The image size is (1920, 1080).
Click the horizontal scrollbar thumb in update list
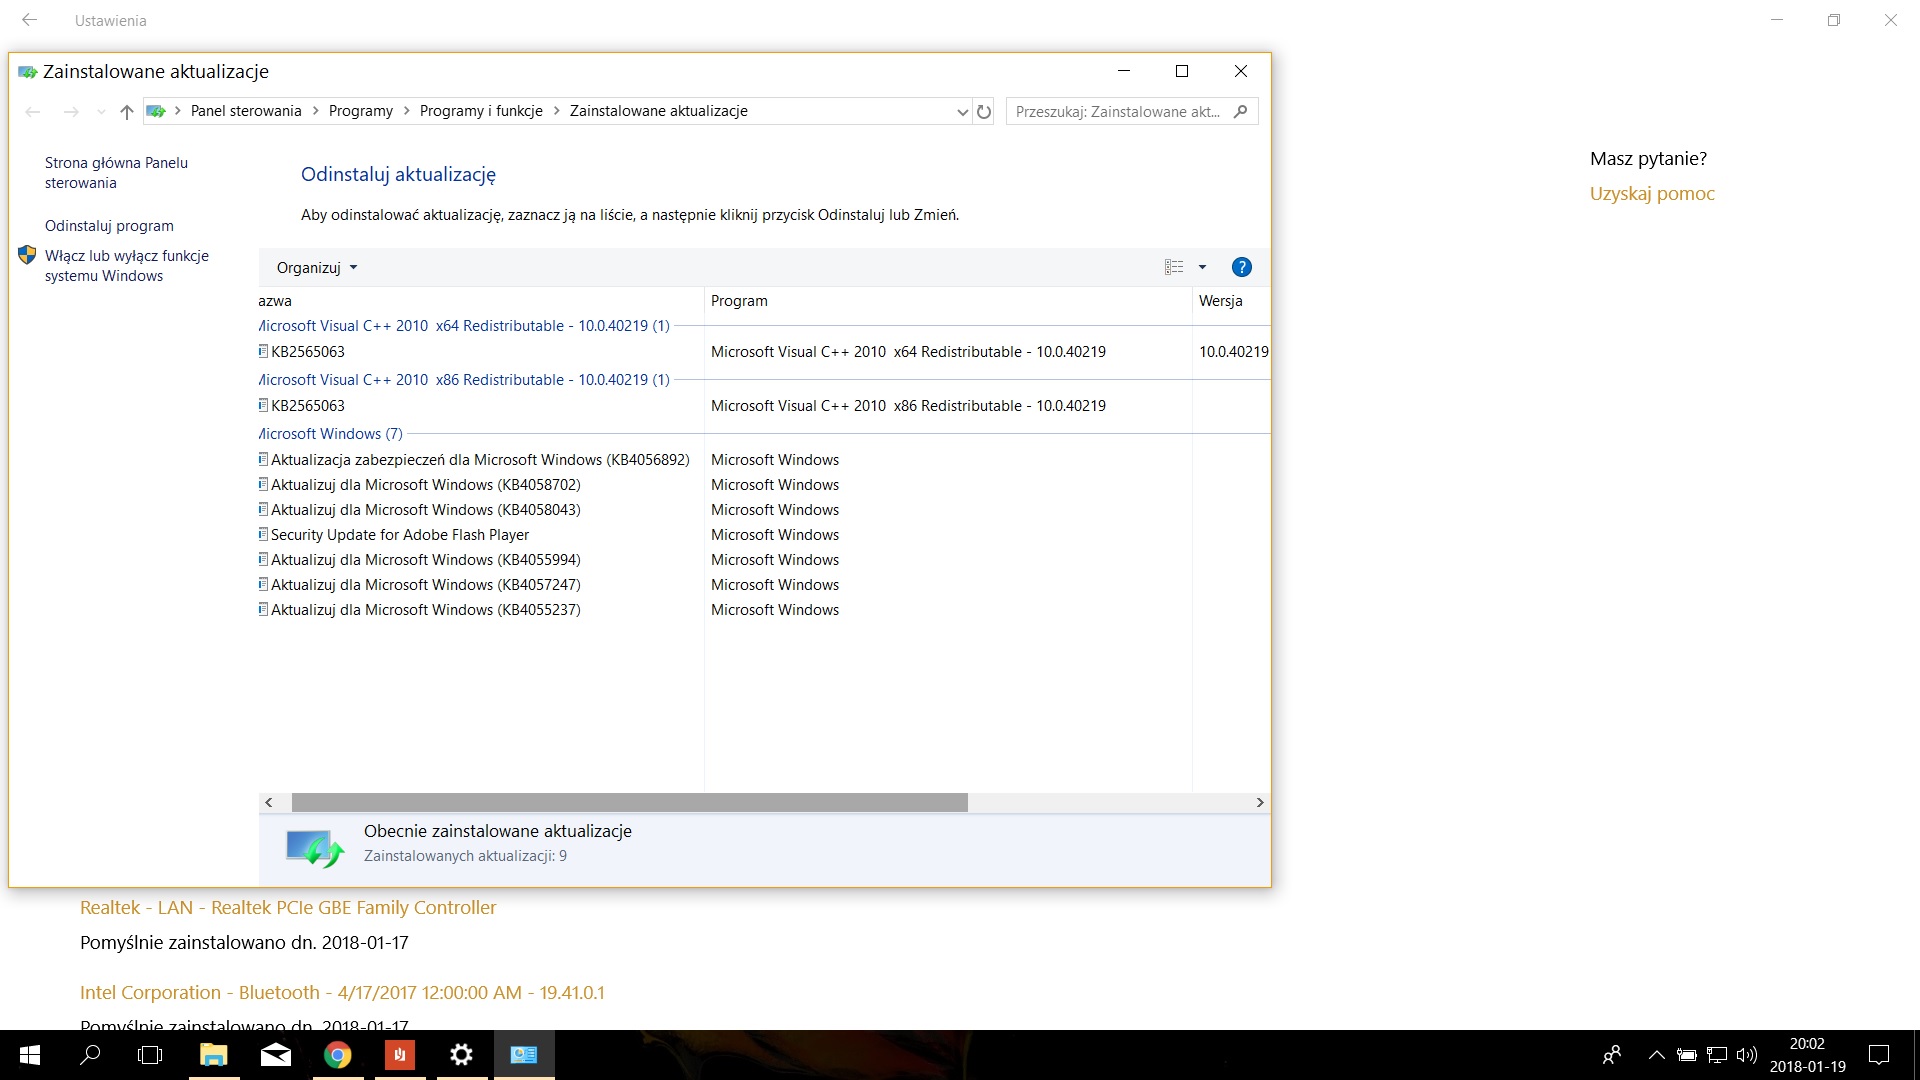point(630,802)
